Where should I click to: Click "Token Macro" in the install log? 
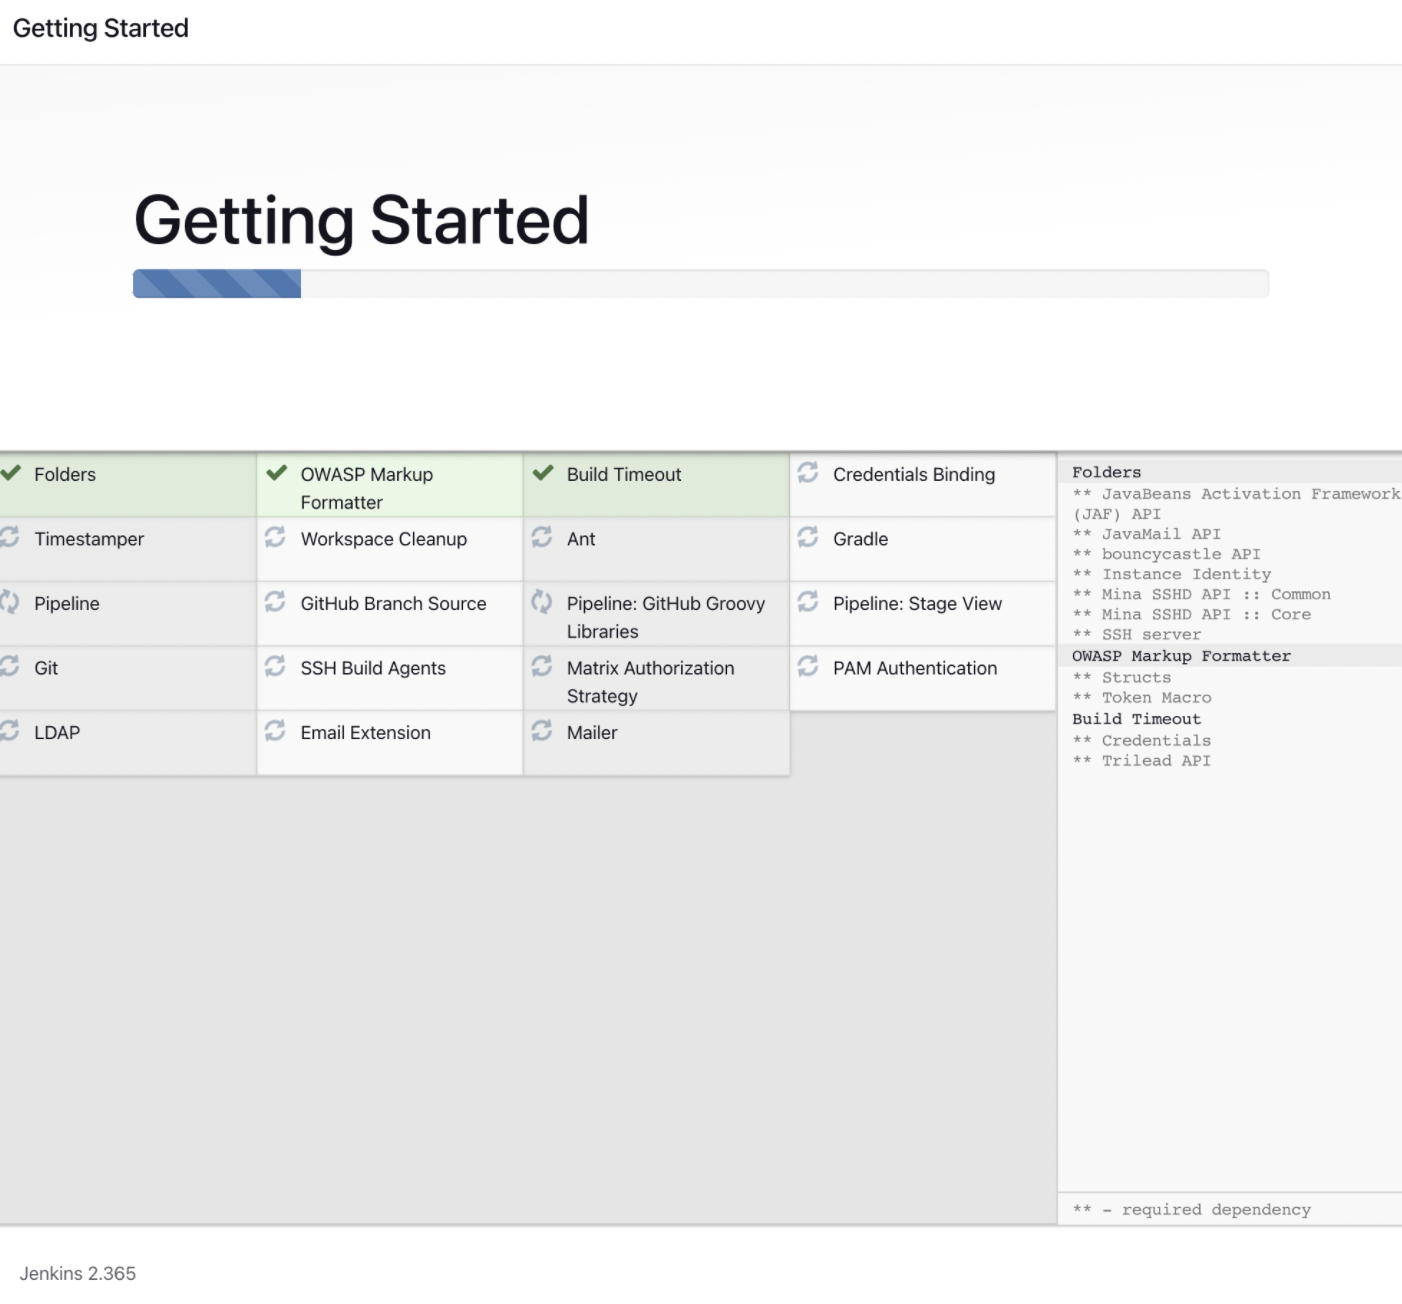1156,697
